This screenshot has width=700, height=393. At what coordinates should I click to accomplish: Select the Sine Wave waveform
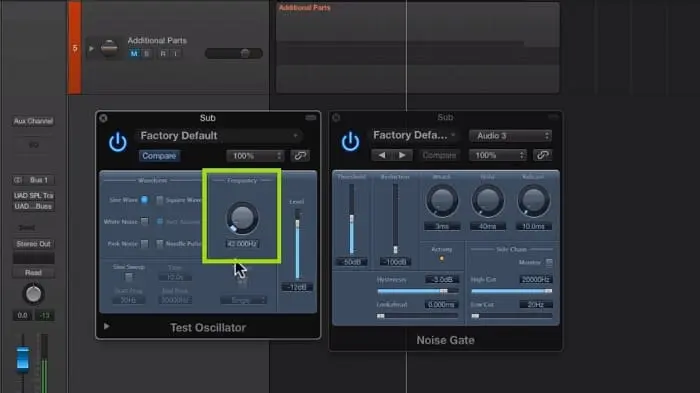click(x=144, y=200)
